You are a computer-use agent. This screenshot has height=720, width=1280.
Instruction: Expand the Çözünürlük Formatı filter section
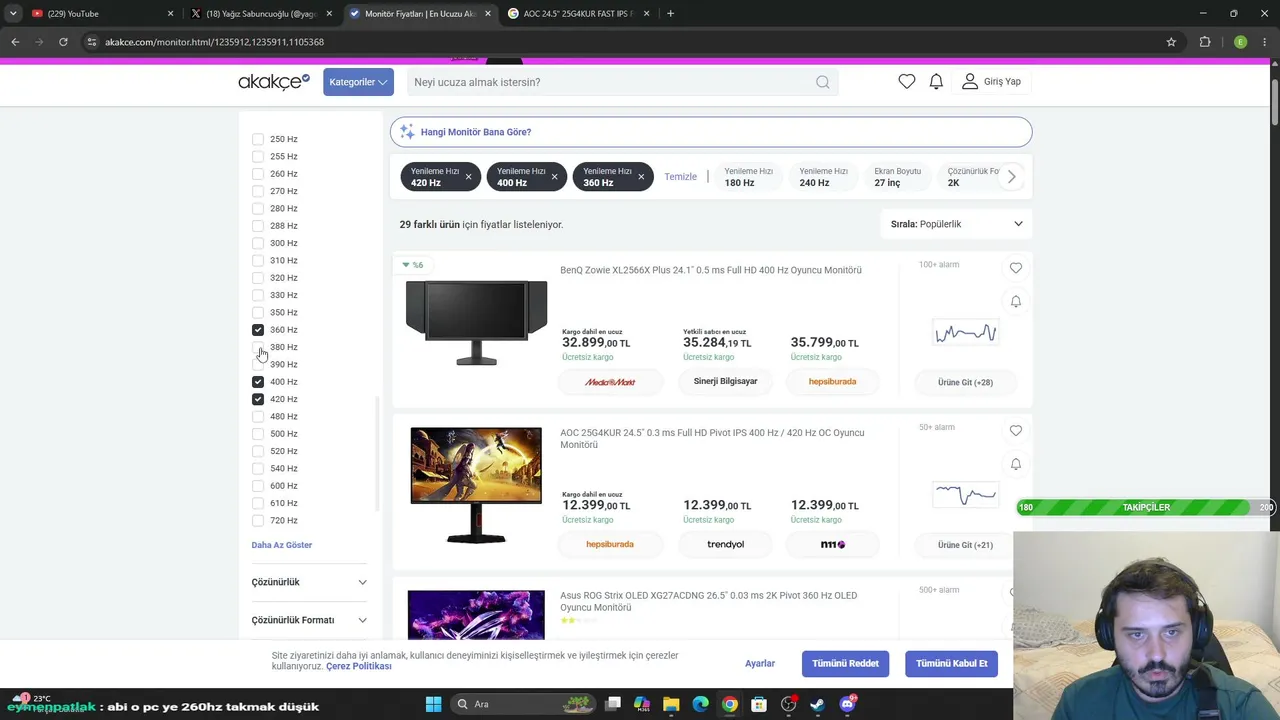(x=309, y=620)
